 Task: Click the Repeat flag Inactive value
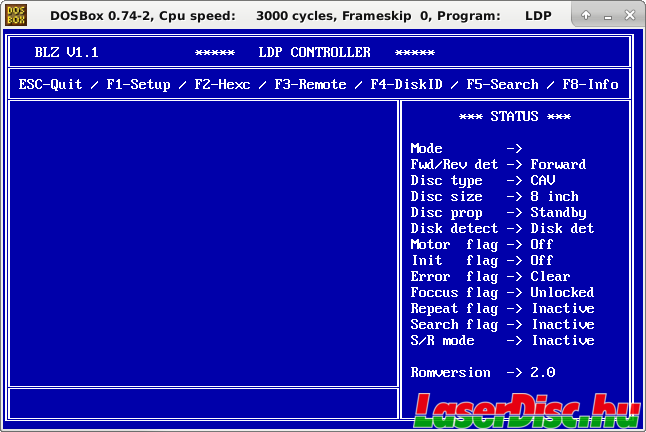pyautogui.click(x=563, y=309)
